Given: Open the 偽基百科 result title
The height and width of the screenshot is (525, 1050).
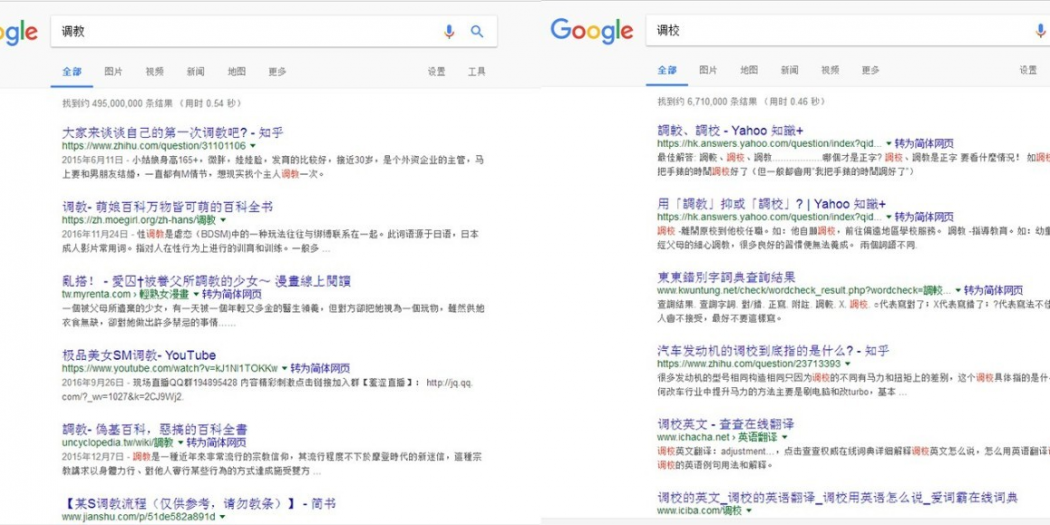Looking at the screenshot, I should pyautogui.click(x=155, y=429).
